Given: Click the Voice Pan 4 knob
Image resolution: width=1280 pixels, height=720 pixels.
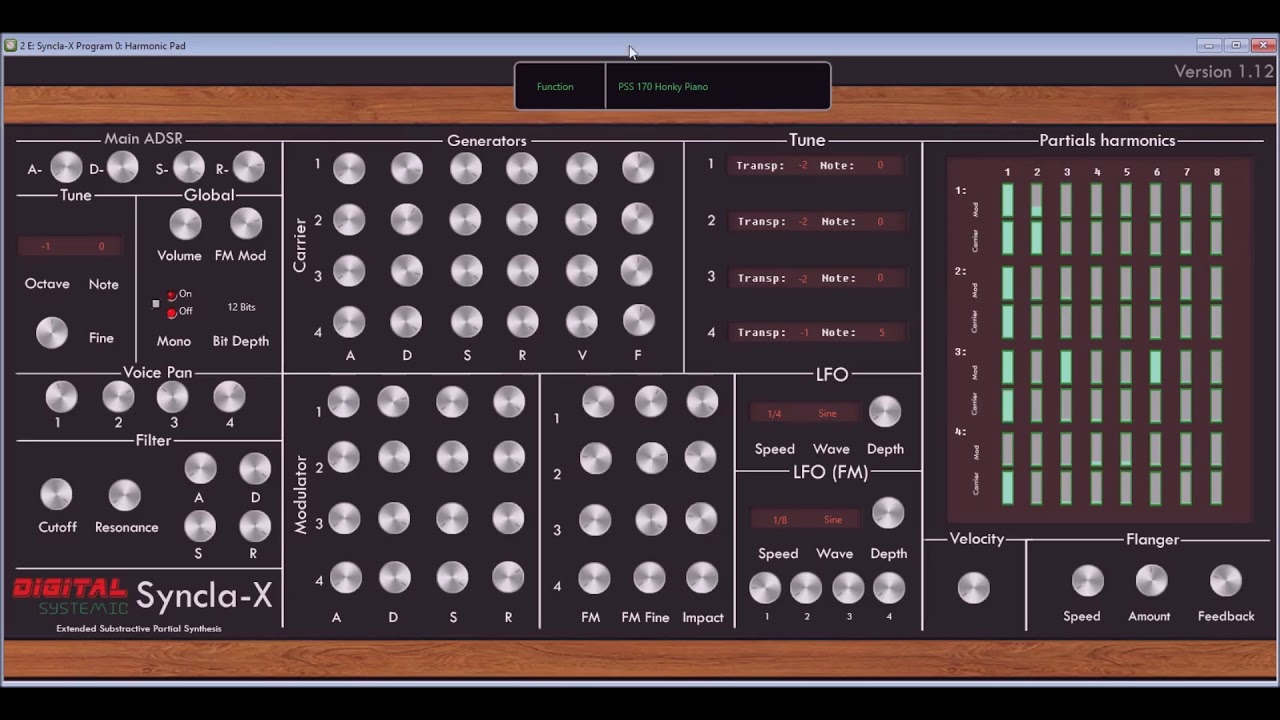Looking at the screenshot, I should click(x=229, y=397).
